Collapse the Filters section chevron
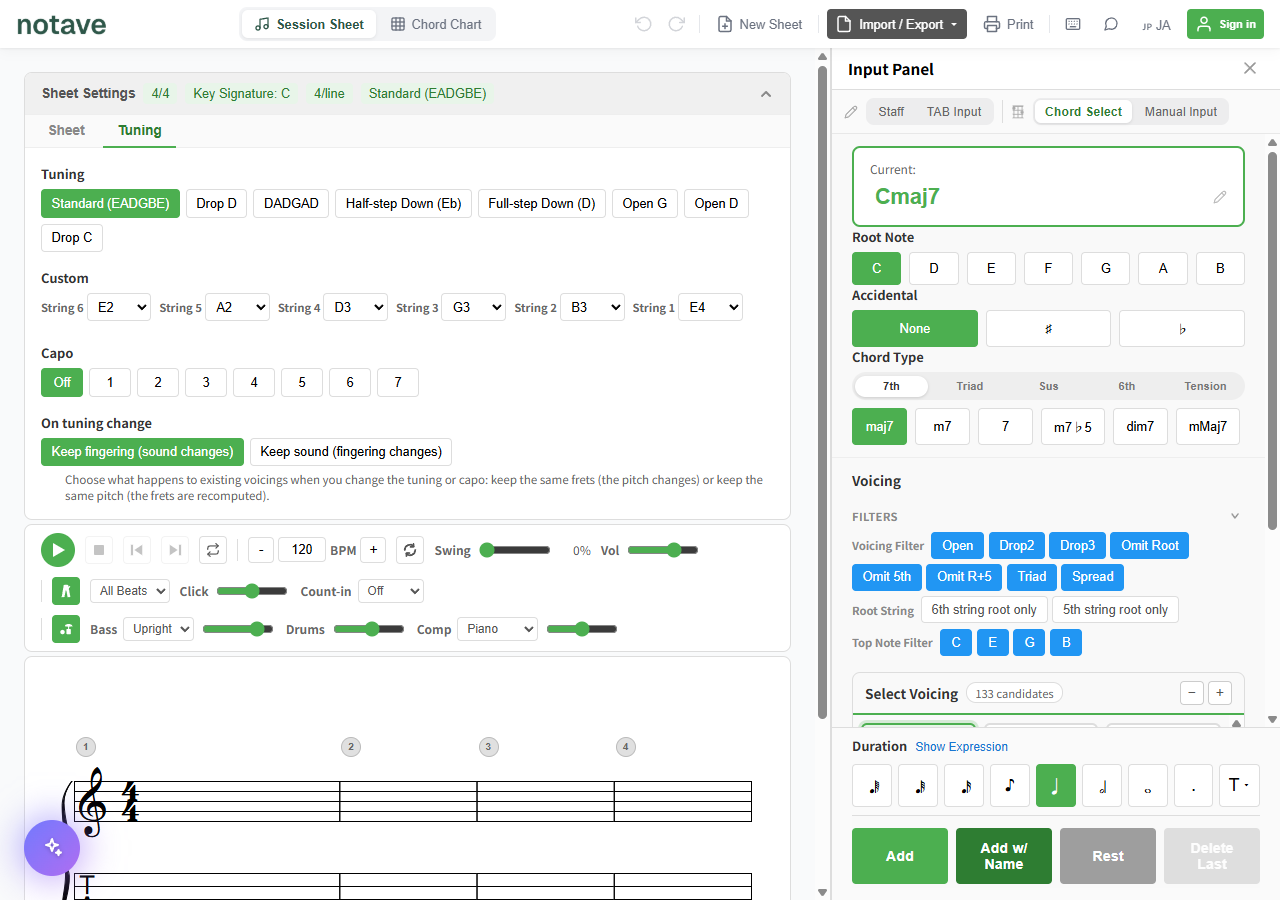 click(x=1235, y=517)
